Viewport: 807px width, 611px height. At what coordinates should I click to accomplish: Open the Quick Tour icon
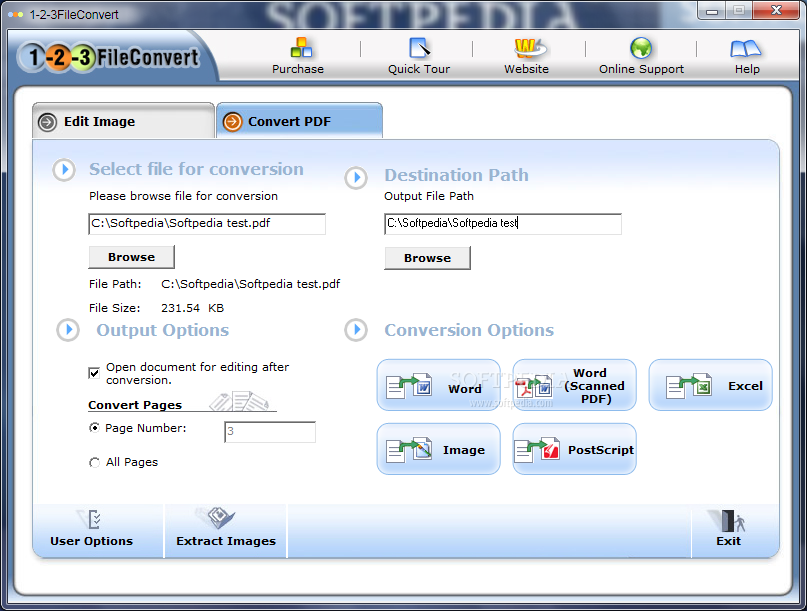[419, 48]
